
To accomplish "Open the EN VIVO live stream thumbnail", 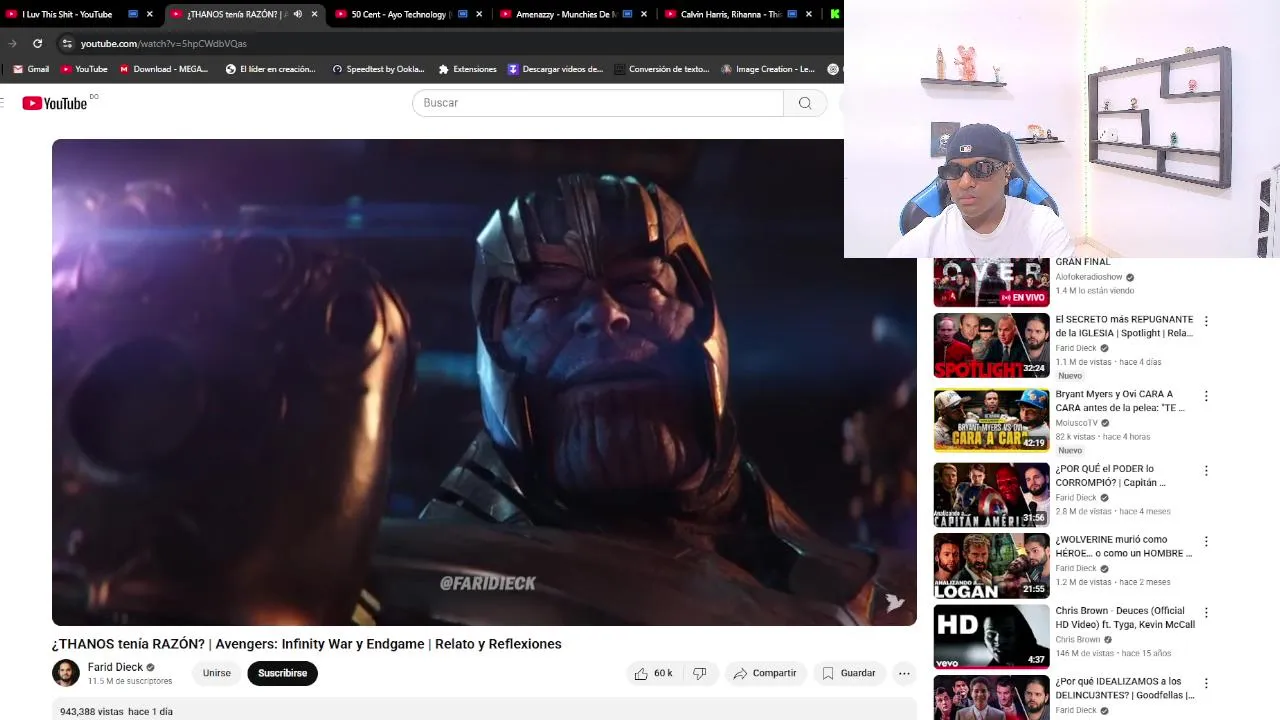I will click(x=991, y=282).
